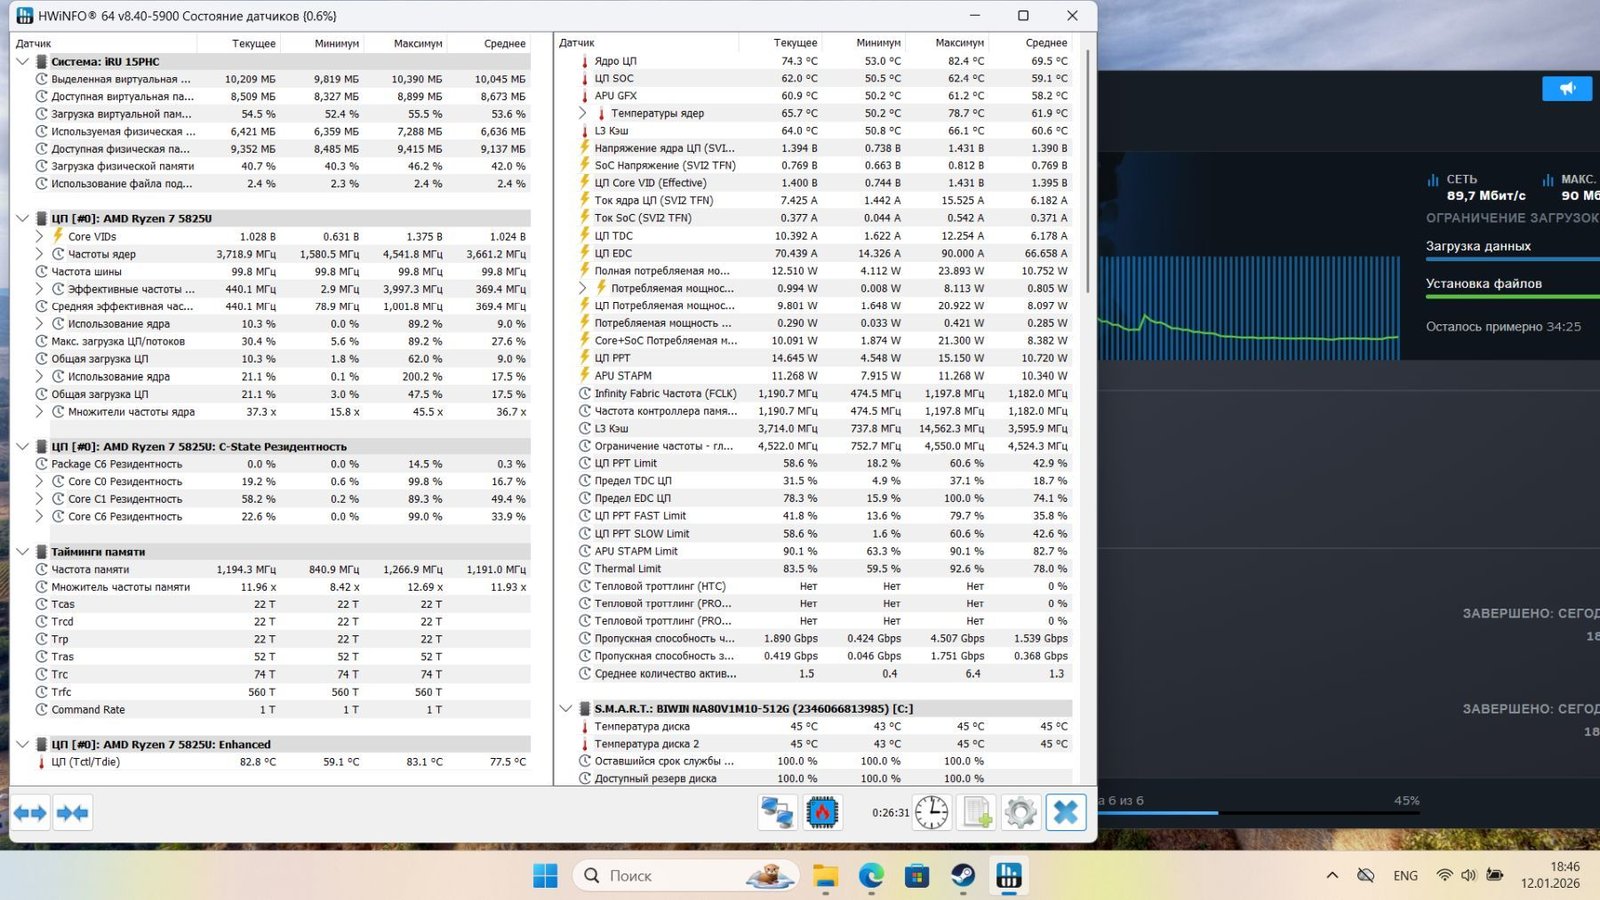
Task: Select the Command Rate row
Action: 280,710
